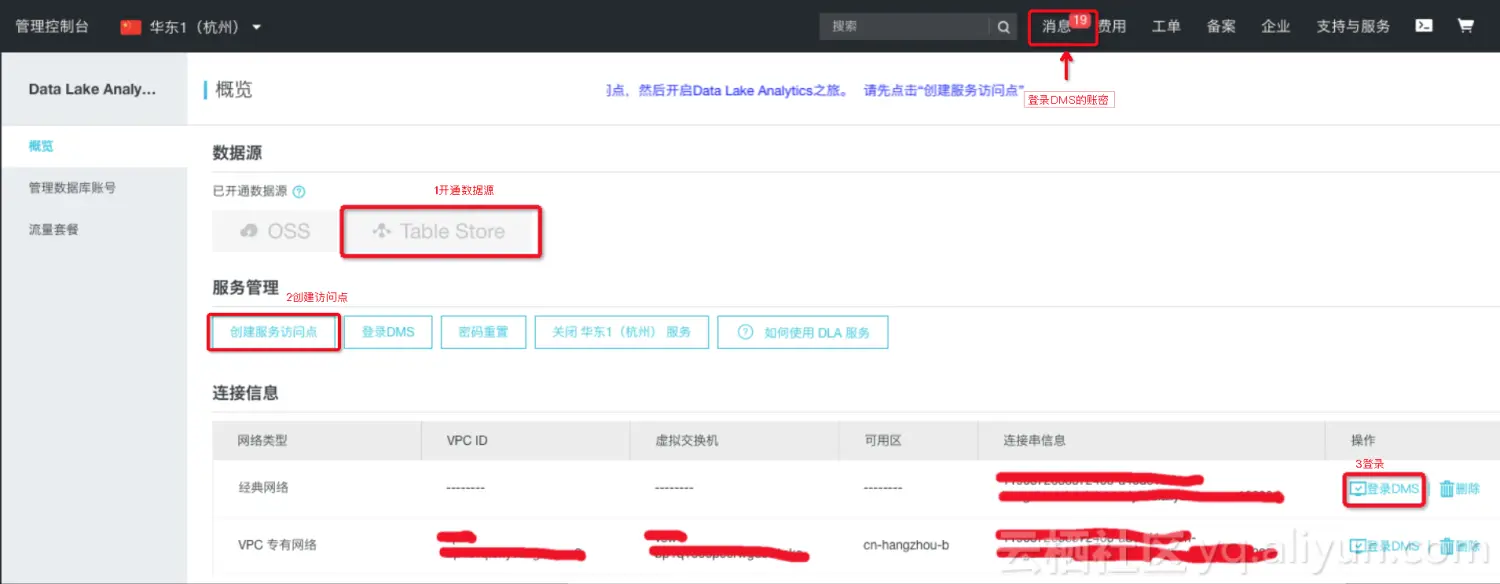The width and height of the screenshot is (1500, 584).
Task: Focus the 搜索 search field
Action: [x=904, y=27]
